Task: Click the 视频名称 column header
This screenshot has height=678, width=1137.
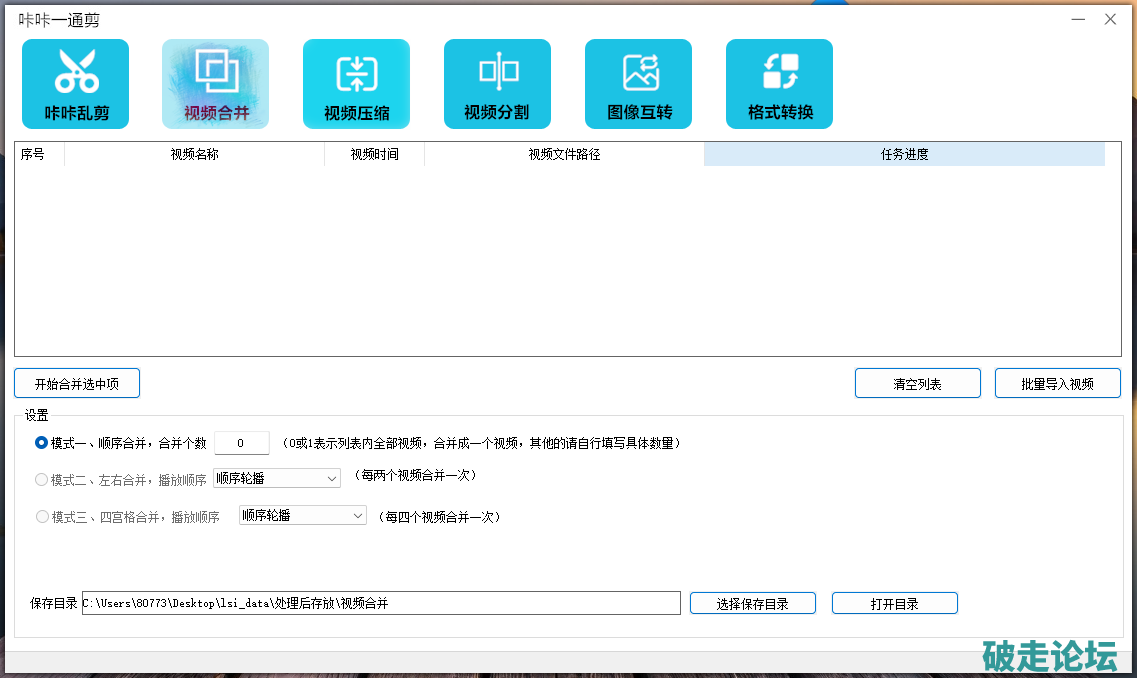Action: (194, 155)
